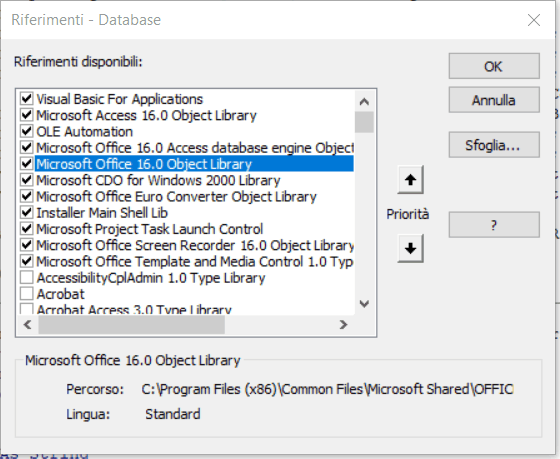
Task: Click the horizontal scrollbar thumb
Action: click(x=131, y=325)
